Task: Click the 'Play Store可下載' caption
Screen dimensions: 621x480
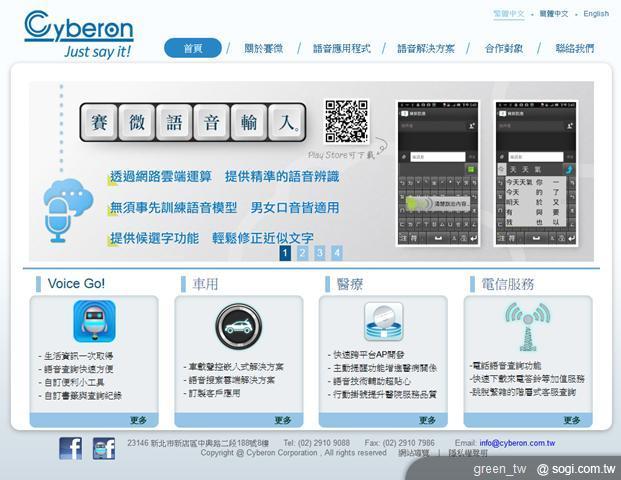Action: pos(341,155)
